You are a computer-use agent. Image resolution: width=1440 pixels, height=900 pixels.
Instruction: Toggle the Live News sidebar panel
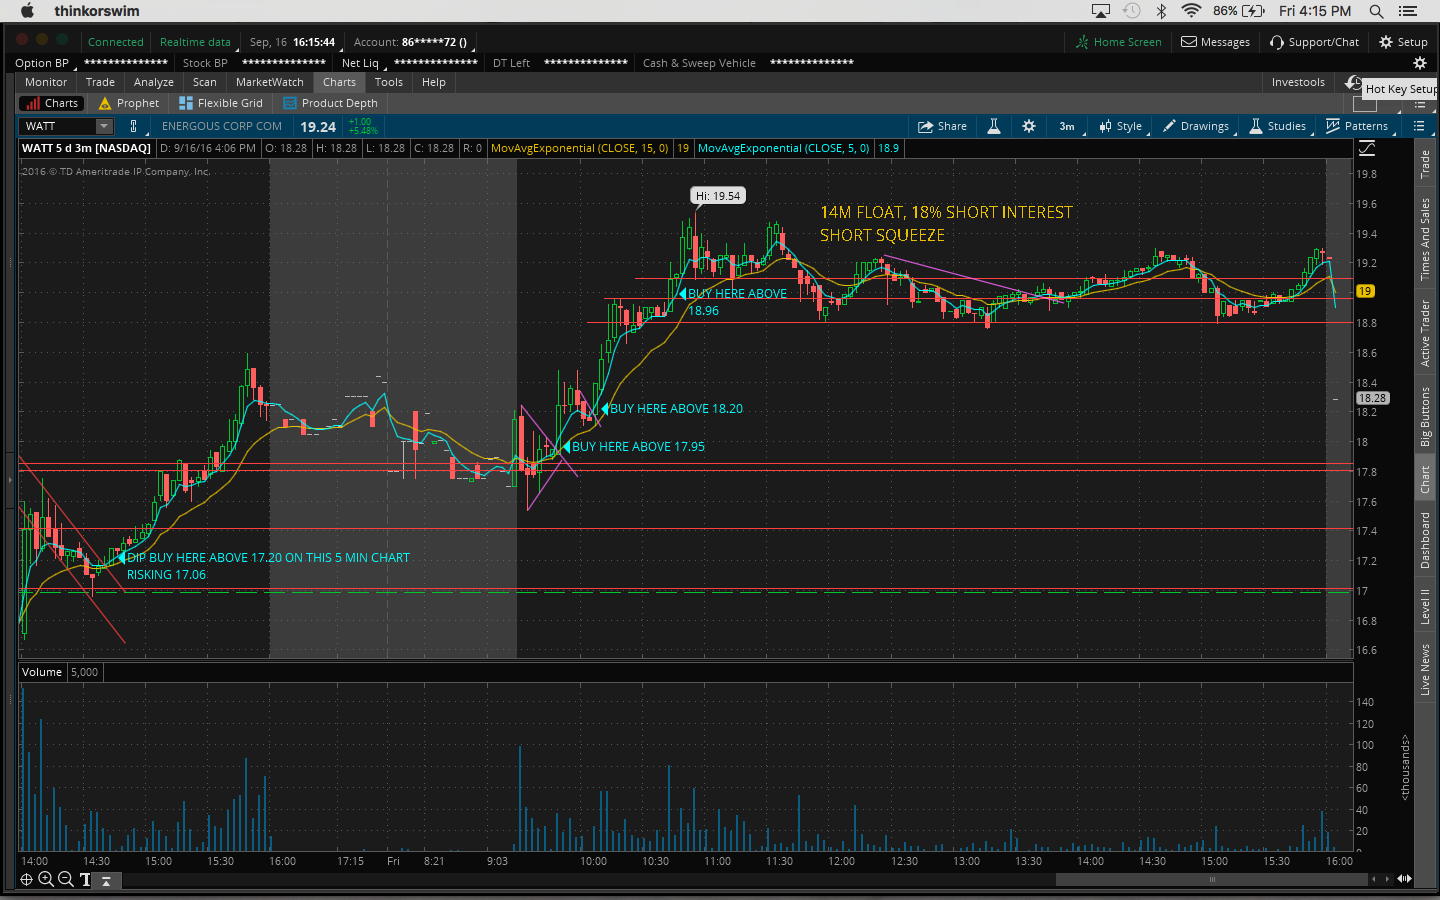pyautogui.click(x=1425, y=670)
